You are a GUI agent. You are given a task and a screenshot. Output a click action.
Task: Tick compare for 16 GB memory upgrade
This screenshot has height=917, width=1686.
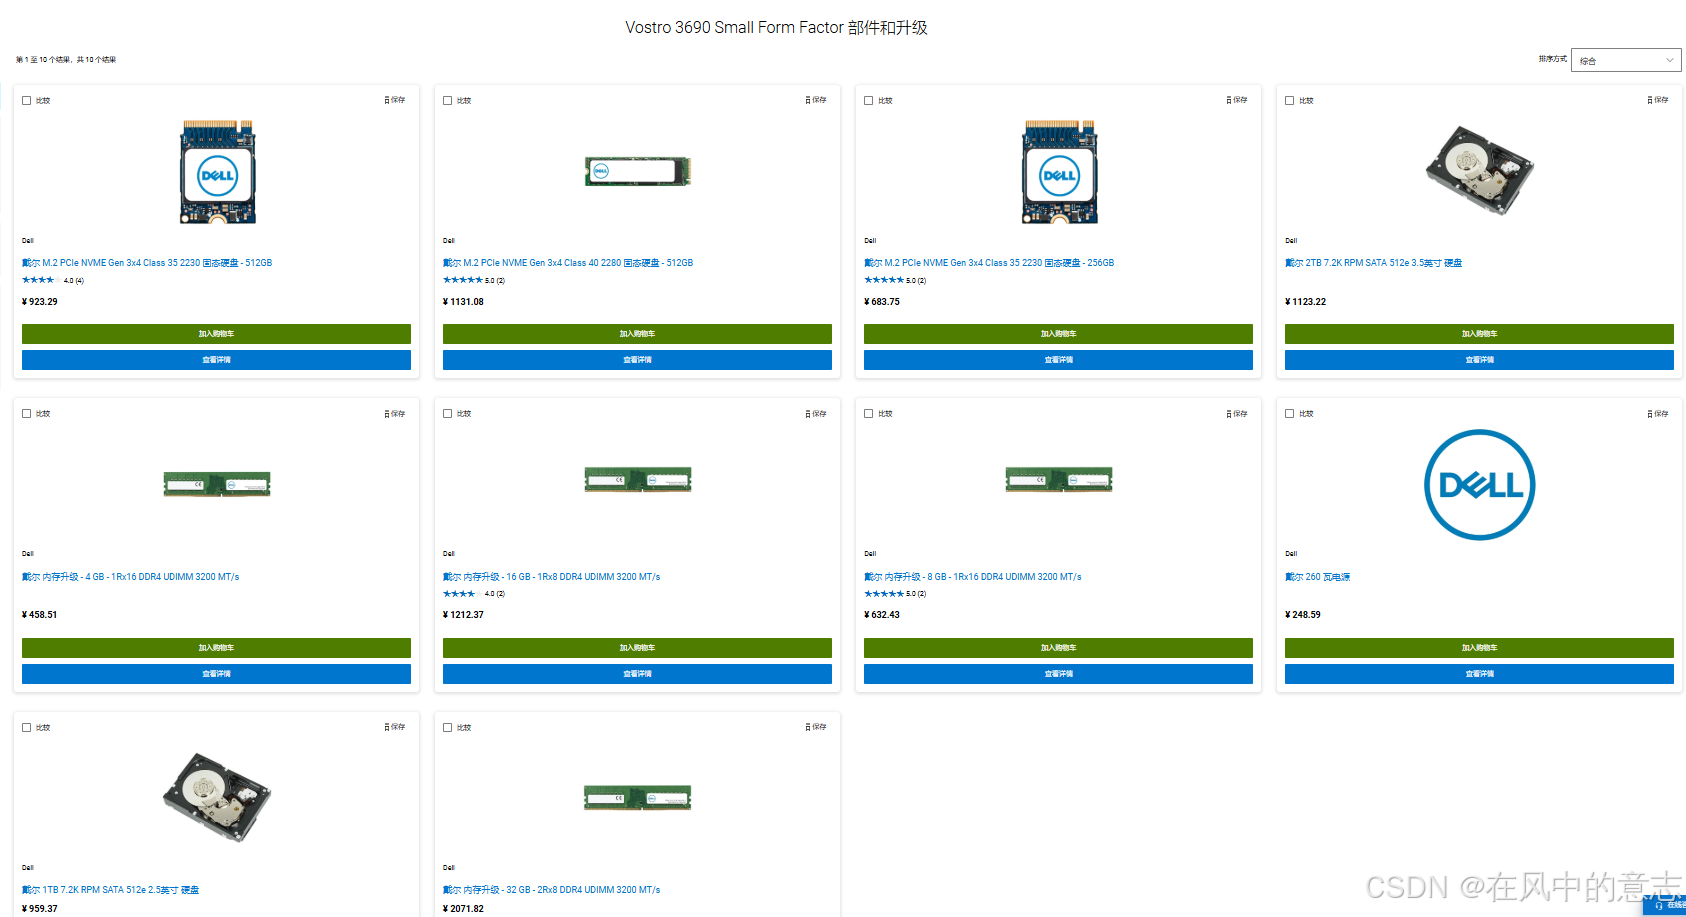click(448, 414)
